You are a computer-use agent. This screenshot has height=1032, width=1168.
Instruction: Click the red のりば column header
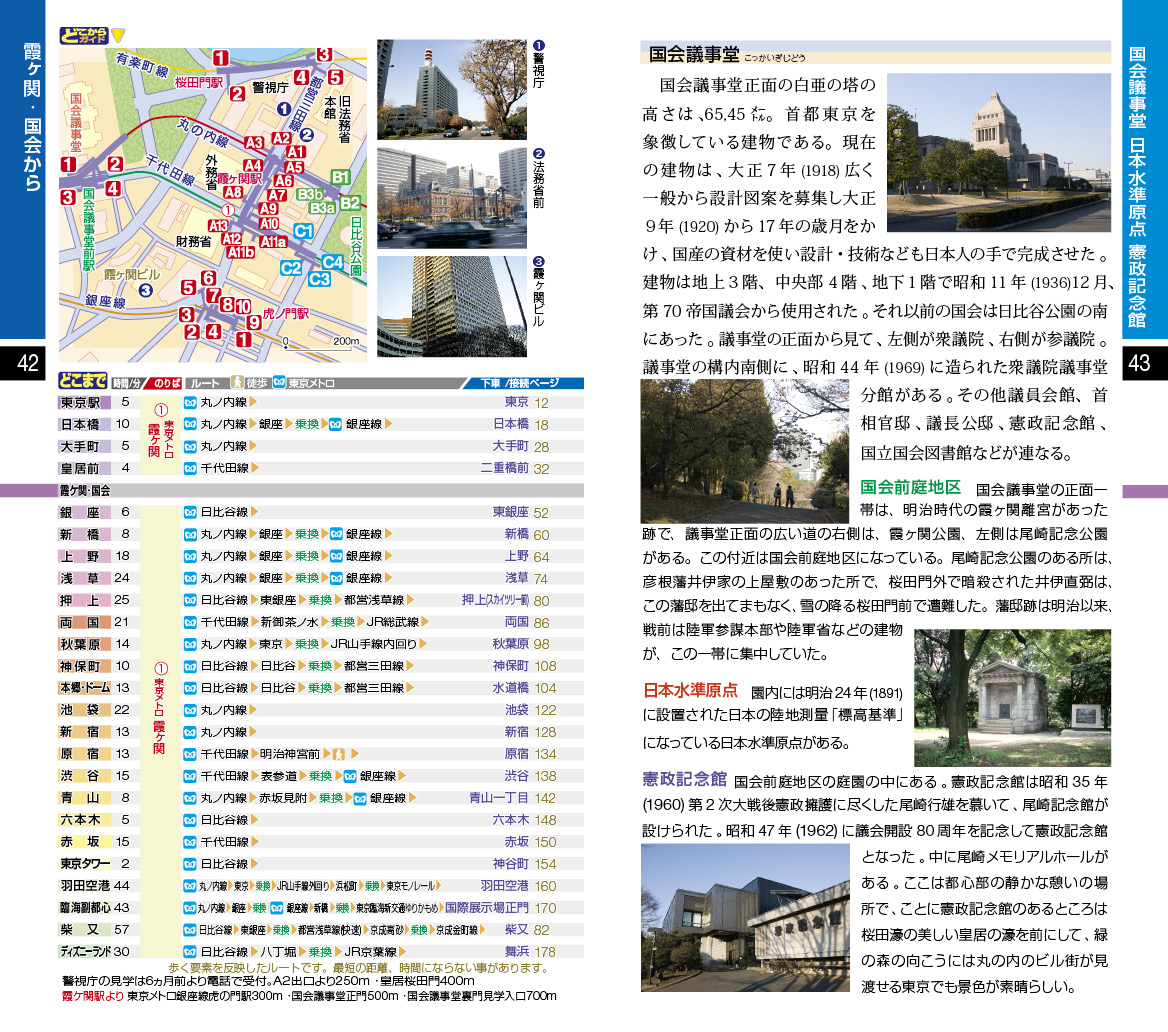[x=168, y=383]
